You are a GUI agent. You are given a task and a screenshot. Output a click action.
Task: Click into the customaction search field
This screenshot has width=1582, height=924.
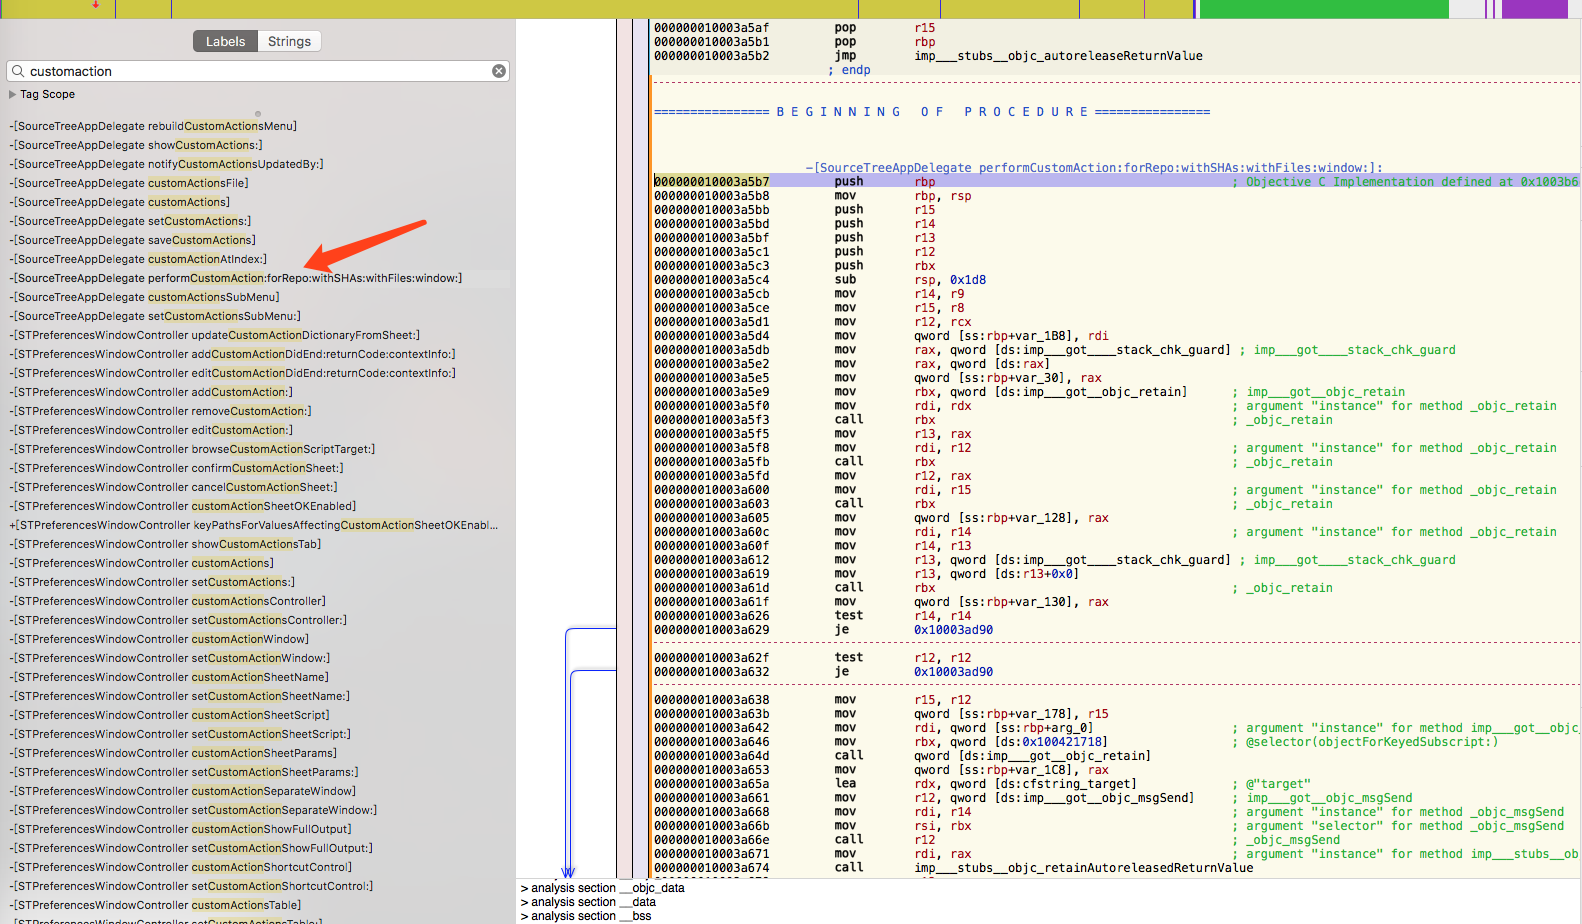click(x=250, y=71)
